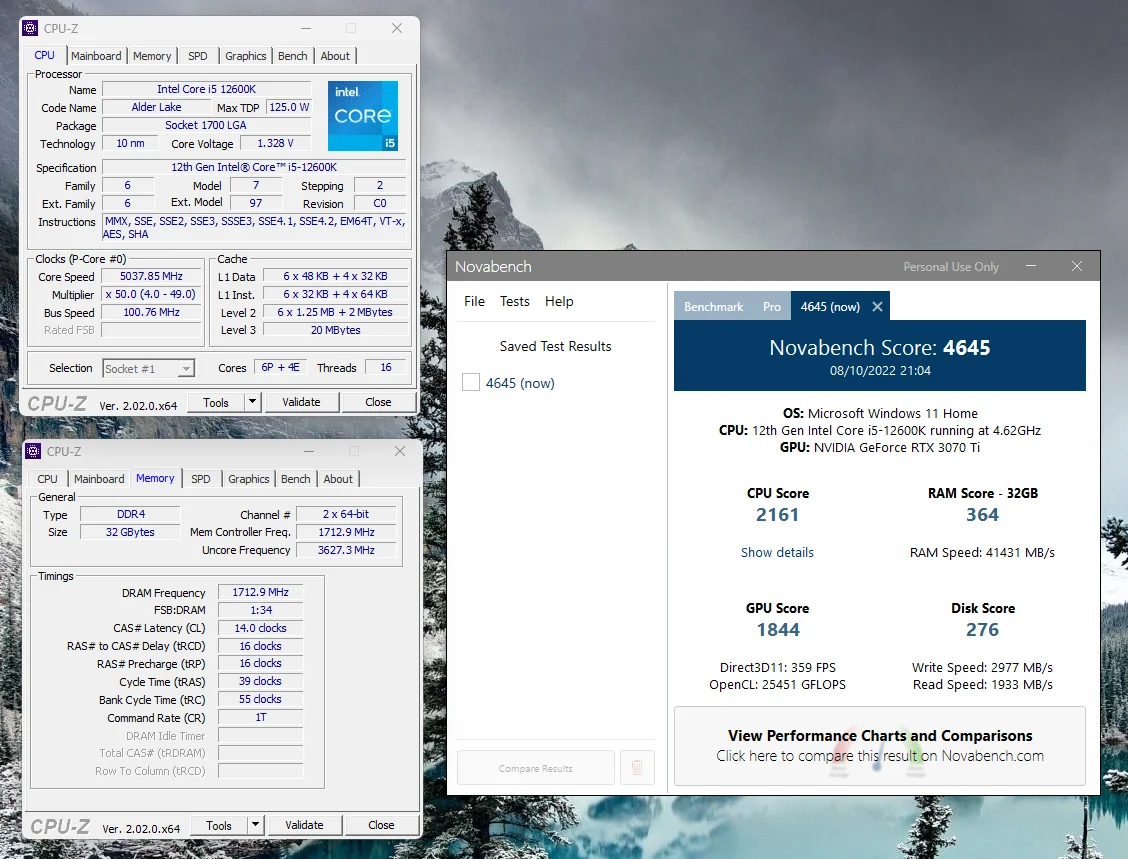The height and width of the screenshot is (859, 1128).
Task: Minimize the Novabench window
Action: pyautogui.click(x=1031, y=266)
